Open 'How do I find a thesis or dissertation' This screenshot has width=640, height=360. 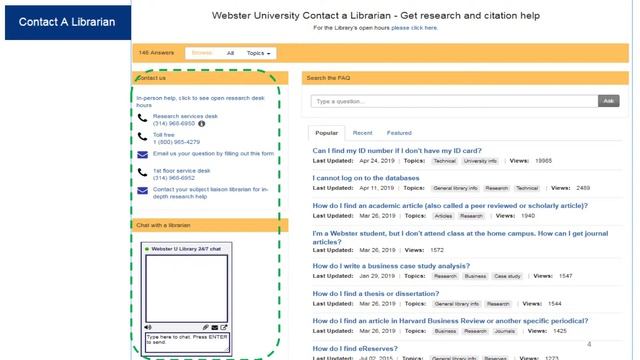tap(376, 293)
